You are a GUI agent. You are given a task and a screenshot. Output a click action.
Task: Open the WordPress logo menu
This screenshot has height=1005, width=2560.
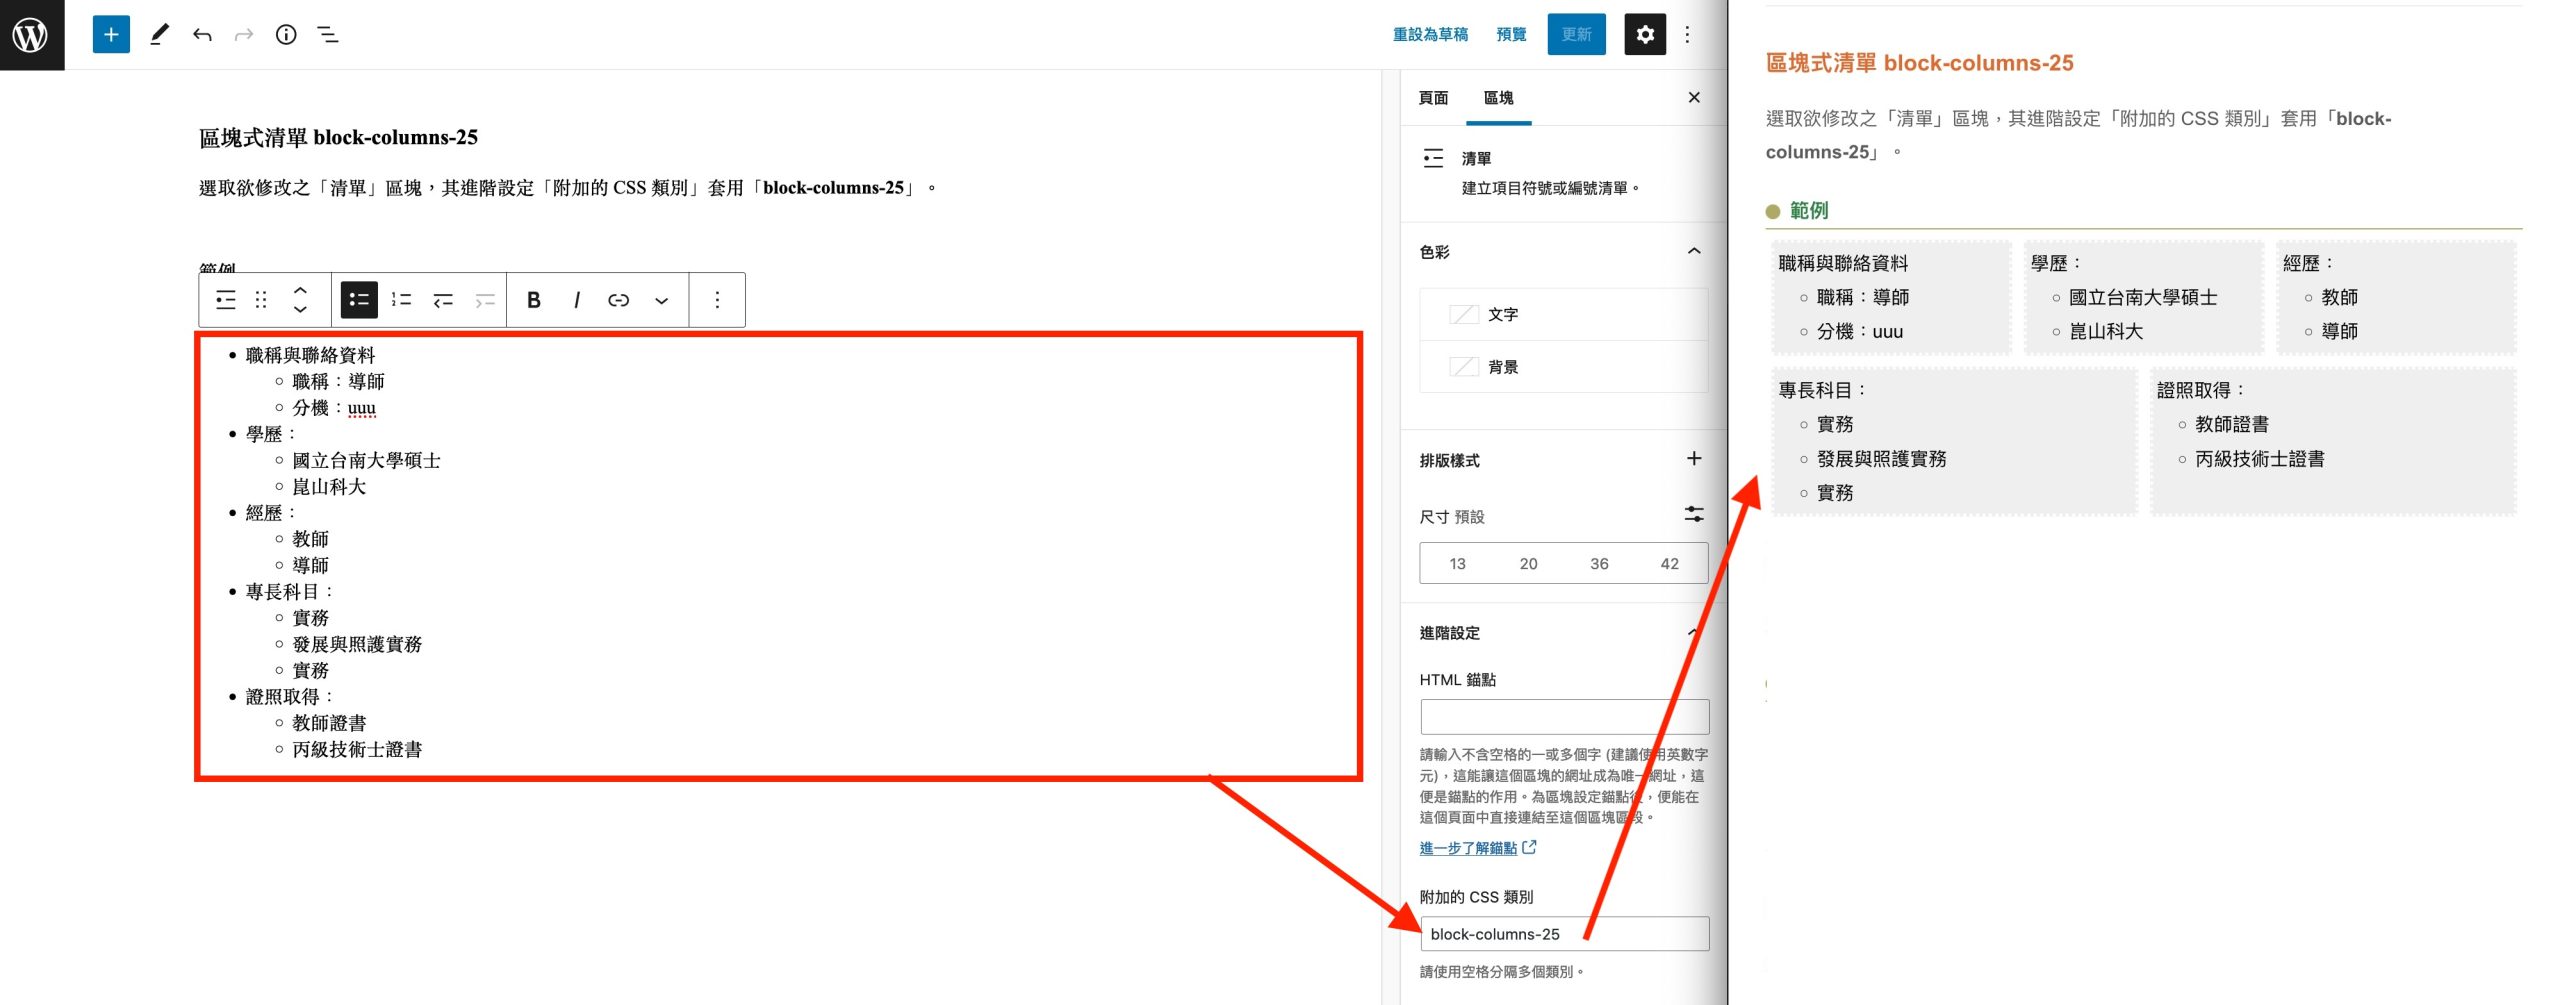pyautogui.click(x=31, y=35)
